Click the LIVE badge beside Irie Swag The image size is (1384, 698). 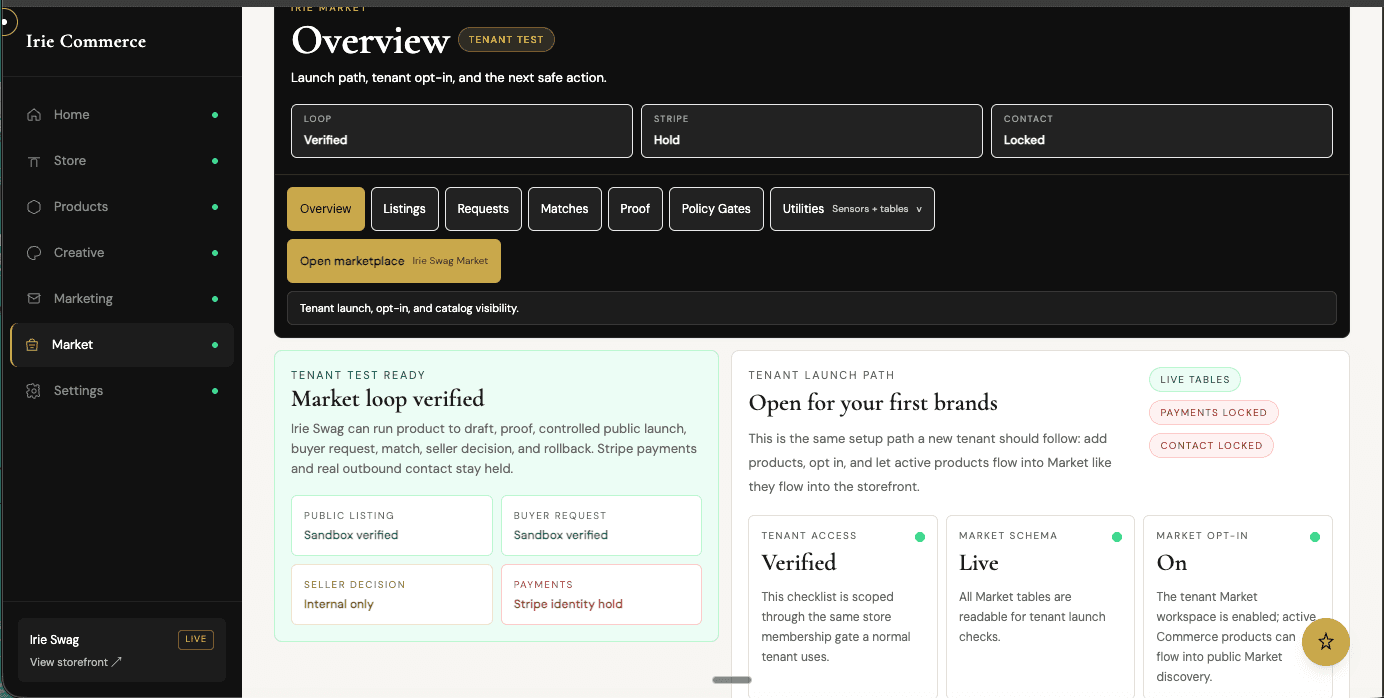(x=196, y=640)
